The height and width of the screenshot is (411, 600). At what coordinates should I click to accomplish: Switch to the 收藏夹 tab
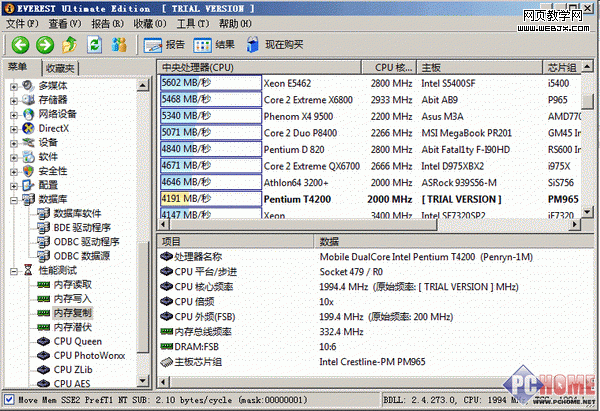tap(61, 67)
